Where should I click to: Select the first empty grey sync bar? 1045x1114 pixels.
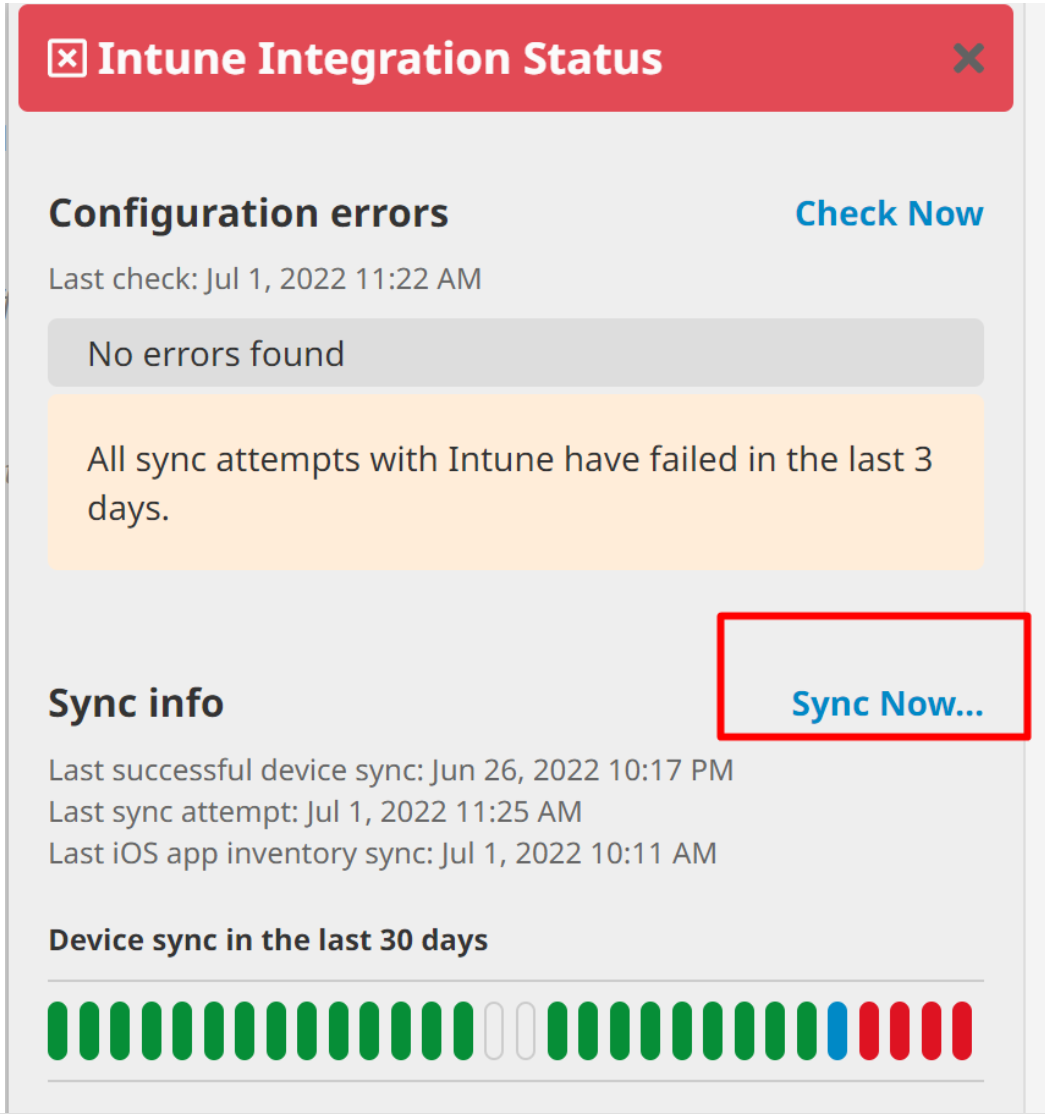click(494, 1031)
